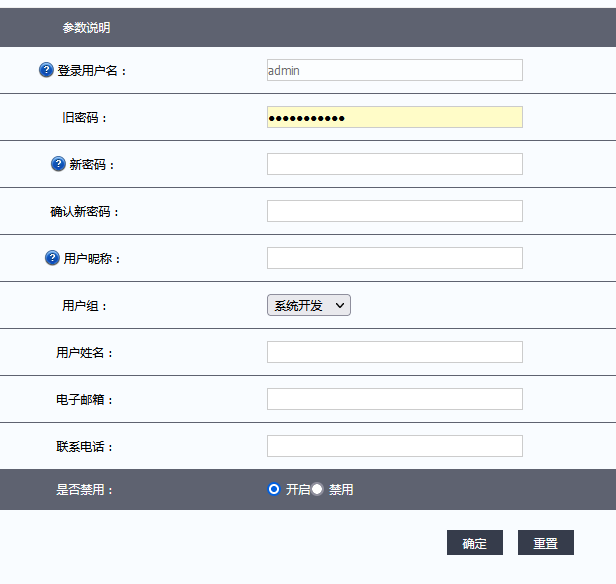Click the 用户组 label text
The height and width of the screenshot is (584, 616).
pyautogui.click(x=85, y=306)
